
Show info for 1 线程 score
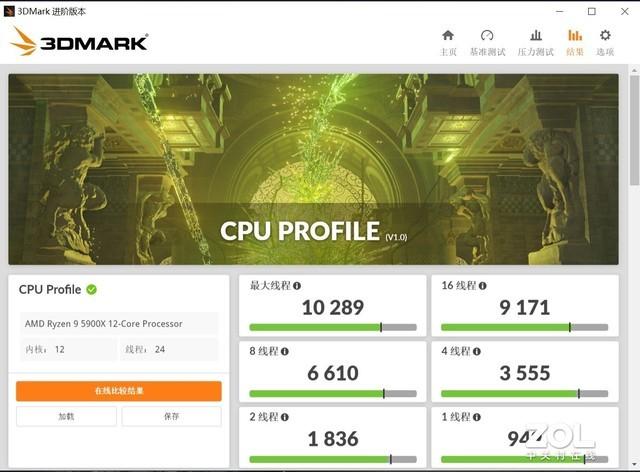[476, 417]
